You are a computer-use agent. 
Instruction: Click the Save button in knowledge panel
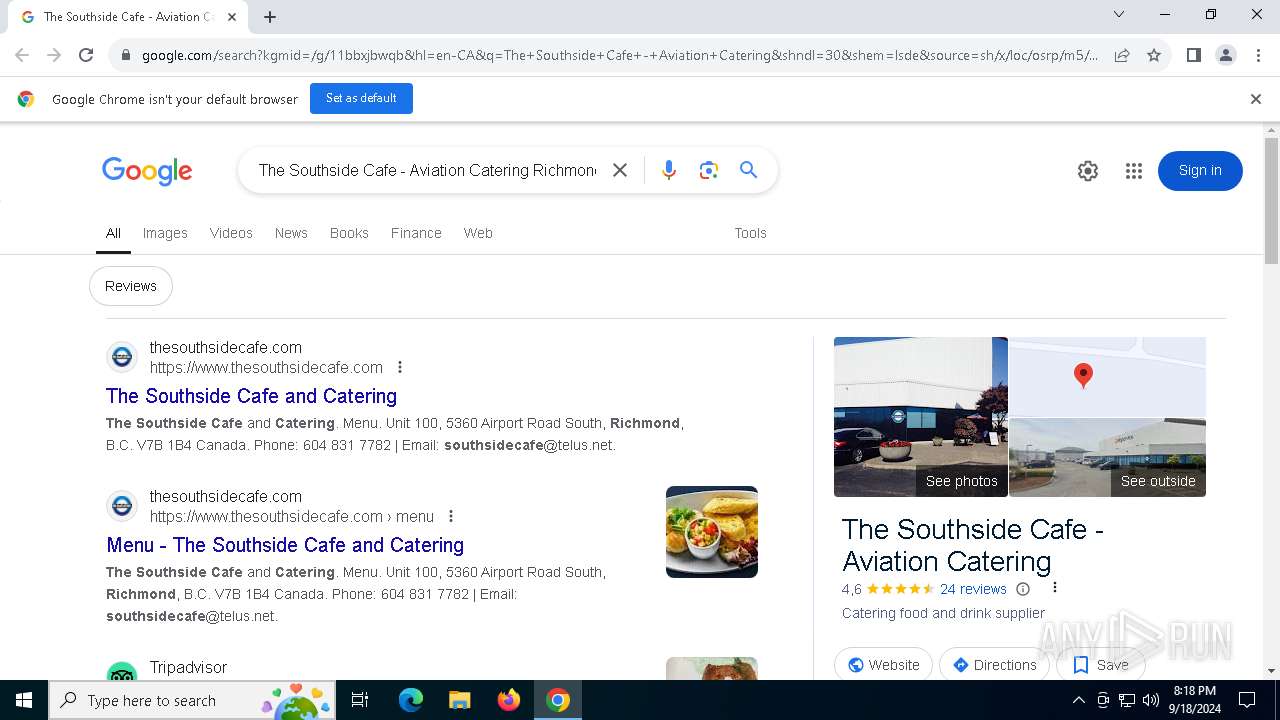[x=1100, y=665]
